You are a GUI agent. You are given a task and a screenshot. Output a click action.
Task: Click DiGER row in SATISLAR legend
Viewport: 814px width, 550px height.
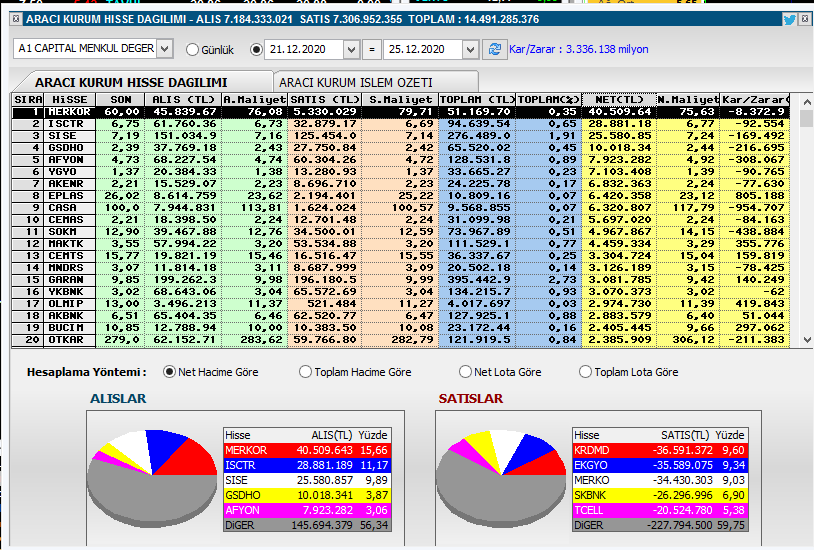pyautogui.click(x=660, y=525)
